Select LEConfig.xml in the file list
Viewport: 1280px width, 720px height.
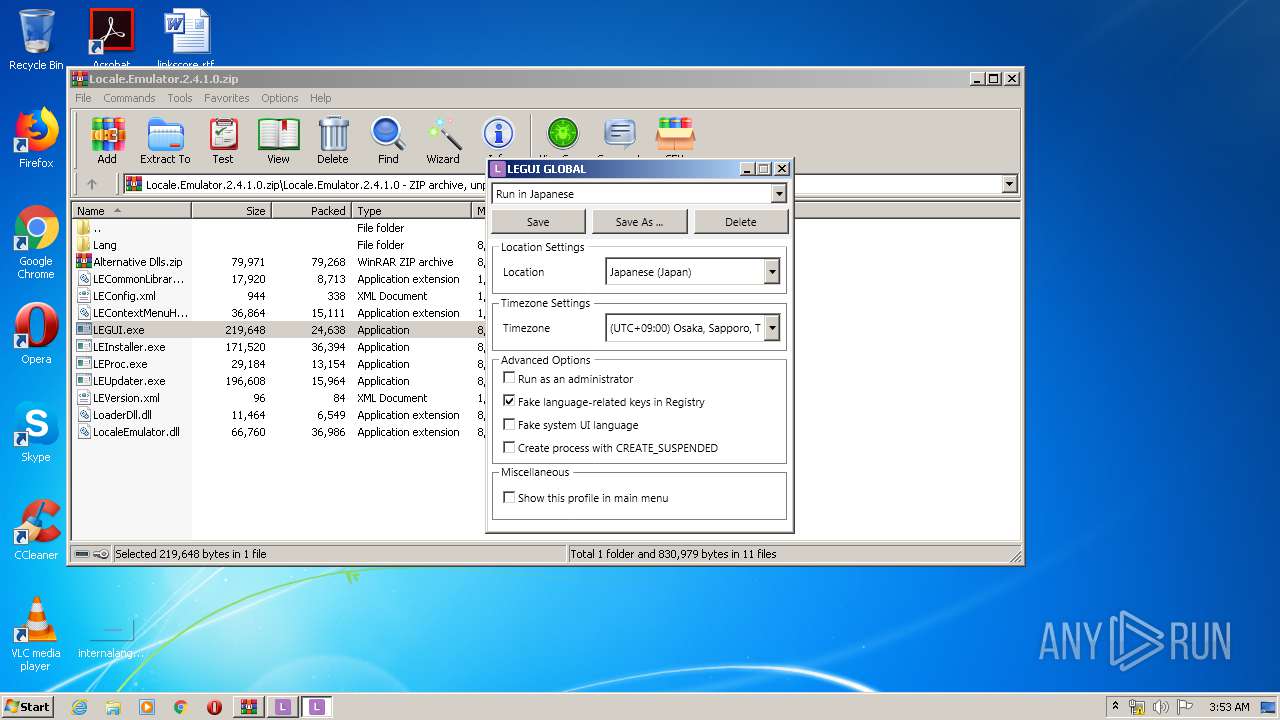(279, 296)
